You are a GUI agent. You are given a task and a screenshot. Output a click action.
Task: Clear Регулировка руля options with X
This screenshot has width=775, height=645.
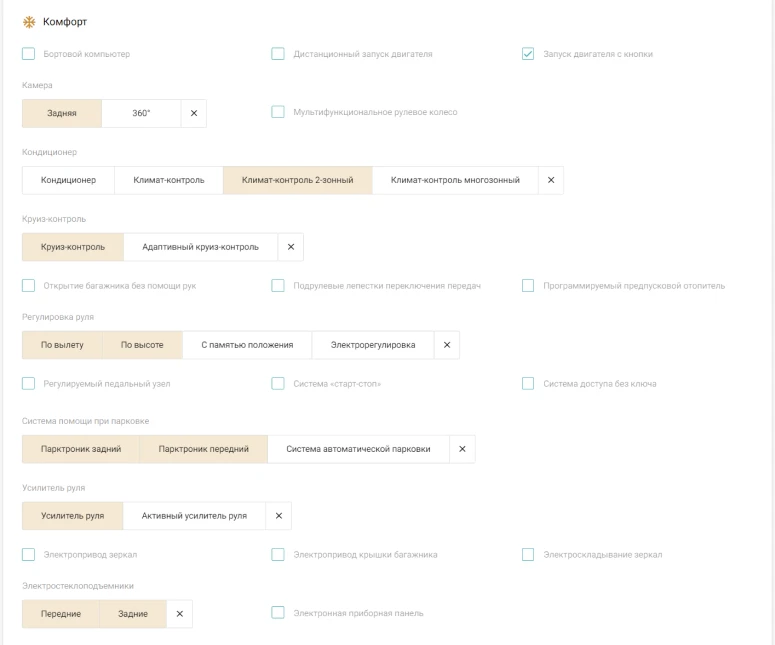(447, 345)
